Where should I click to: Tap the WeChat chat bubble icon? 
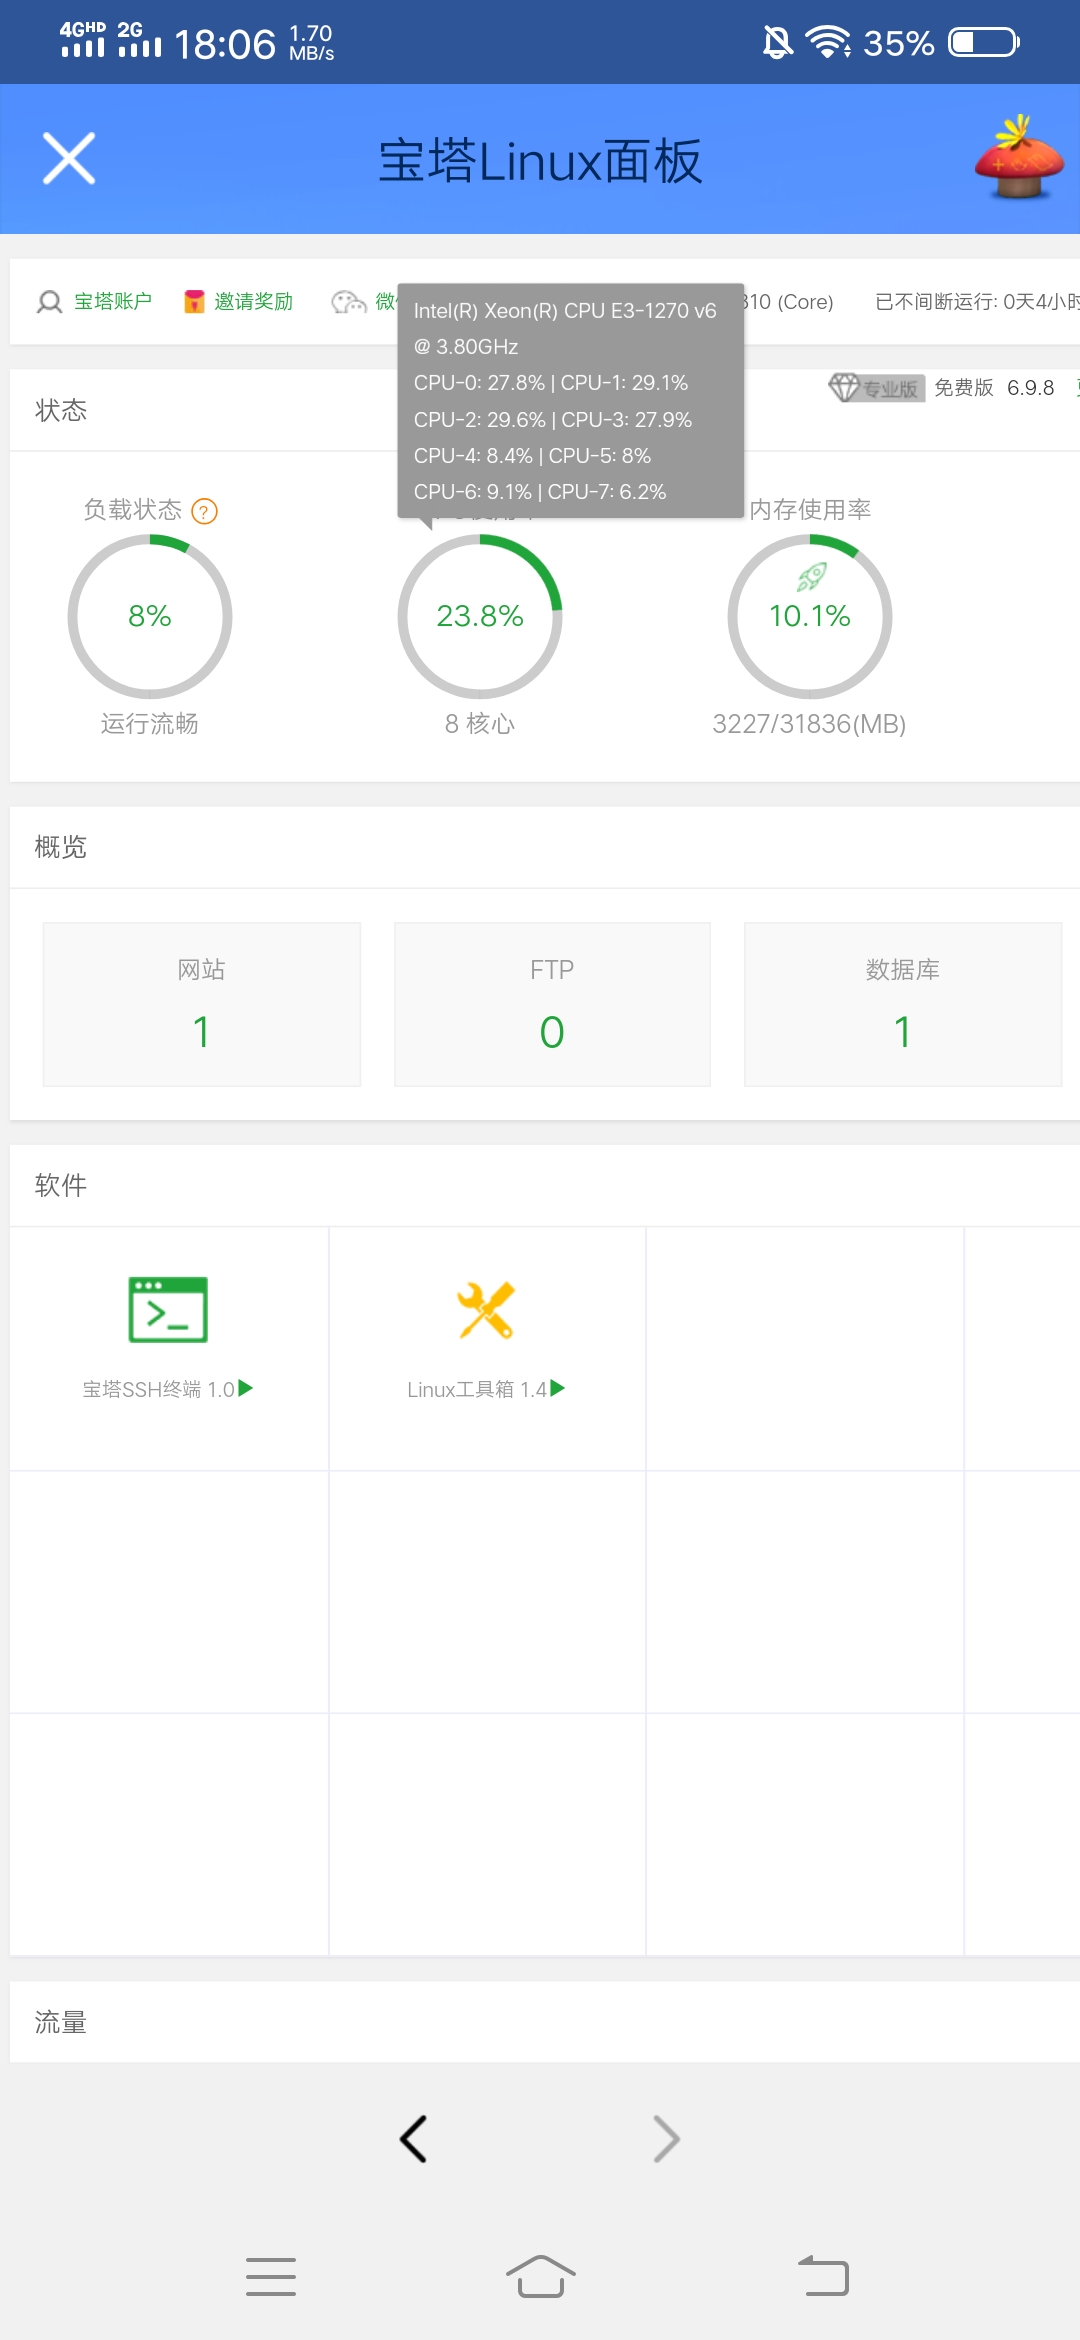[x=349, y=301]
